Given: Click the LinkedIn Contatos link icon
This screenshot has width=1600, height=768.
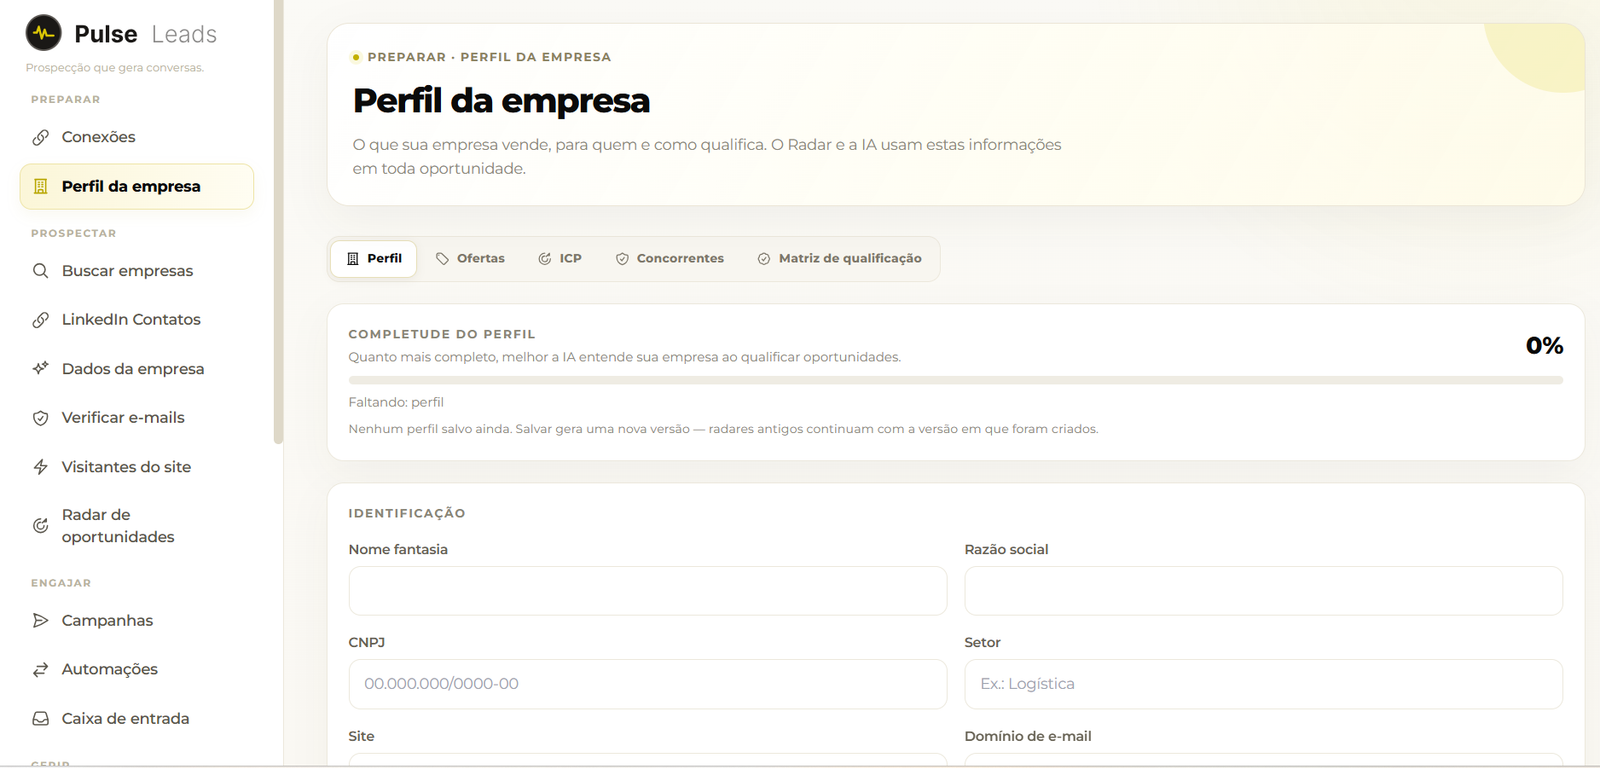Looking at the screenshot, I should click(41, 320).
